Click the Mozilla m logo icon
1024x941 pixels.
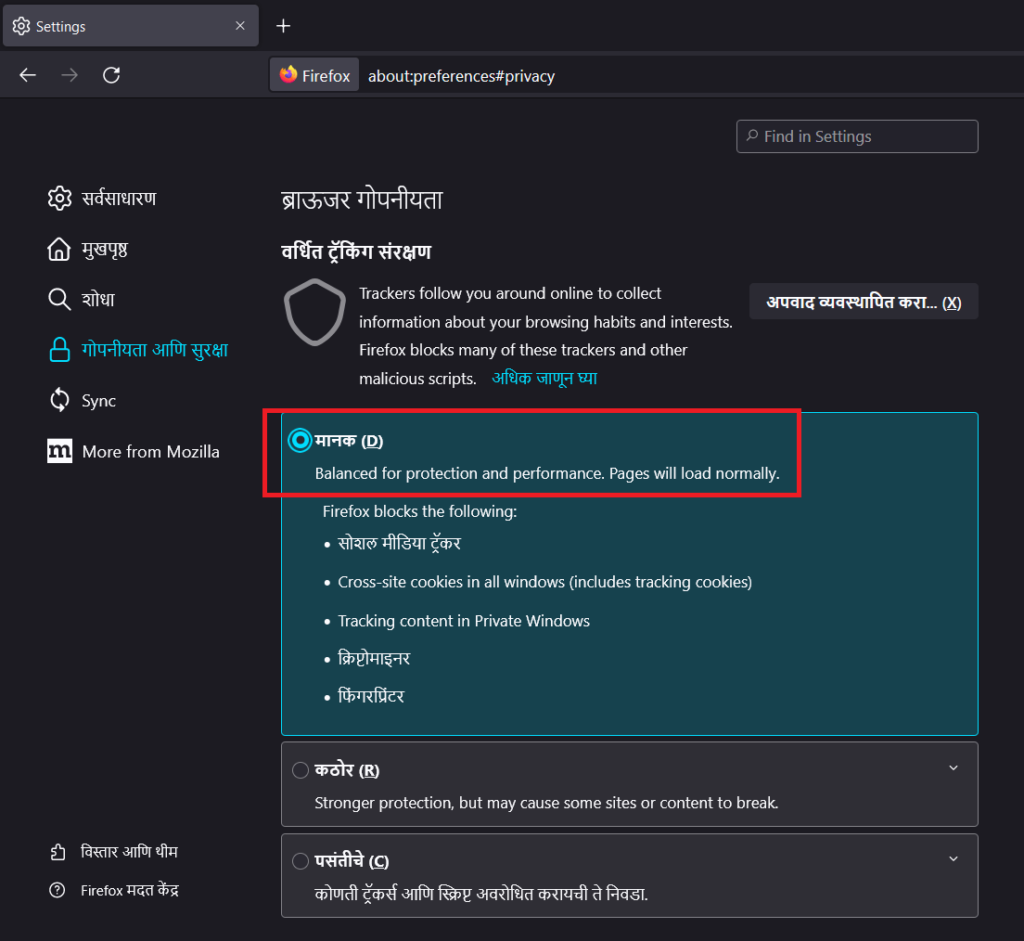(59, 451)
